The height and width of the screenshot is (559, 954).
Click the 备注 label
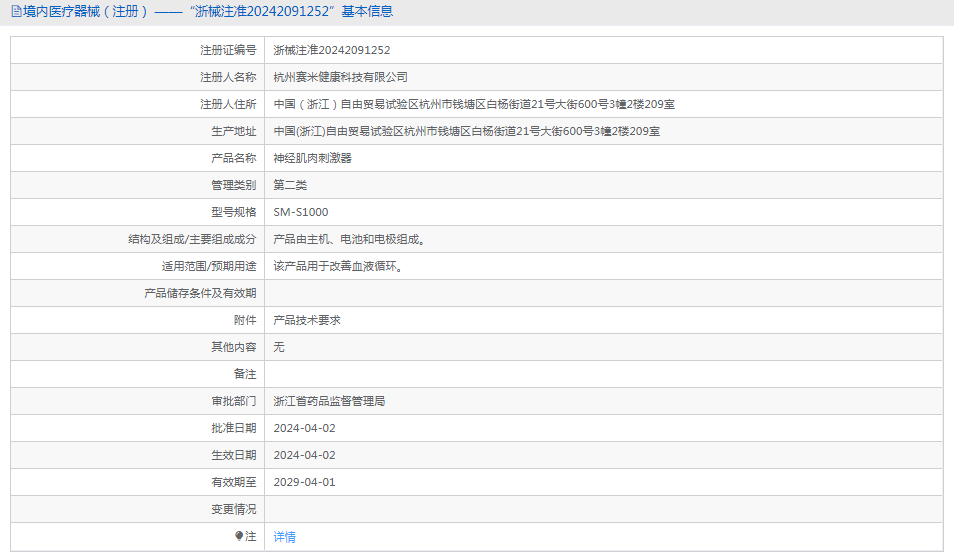[x=245, y=374]
